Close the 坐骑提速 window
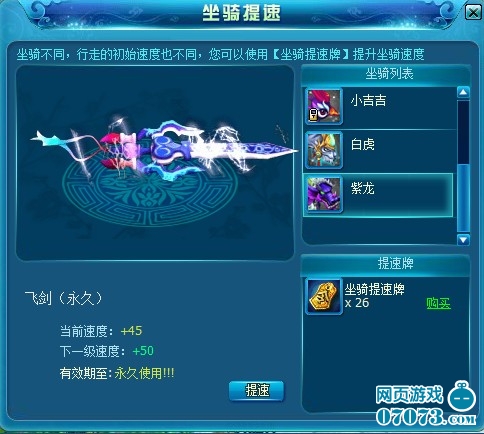Viewport: 484px width, 434px height. (473, 12)
